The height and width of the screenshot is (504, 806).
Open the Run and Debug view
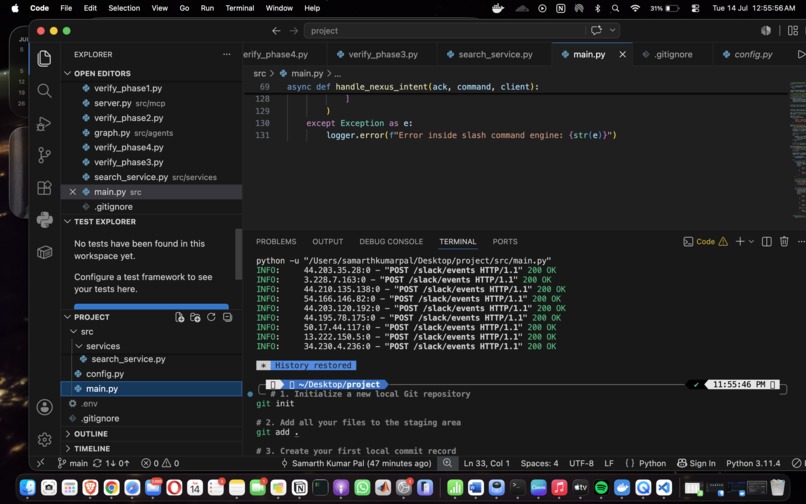[45, 123]
